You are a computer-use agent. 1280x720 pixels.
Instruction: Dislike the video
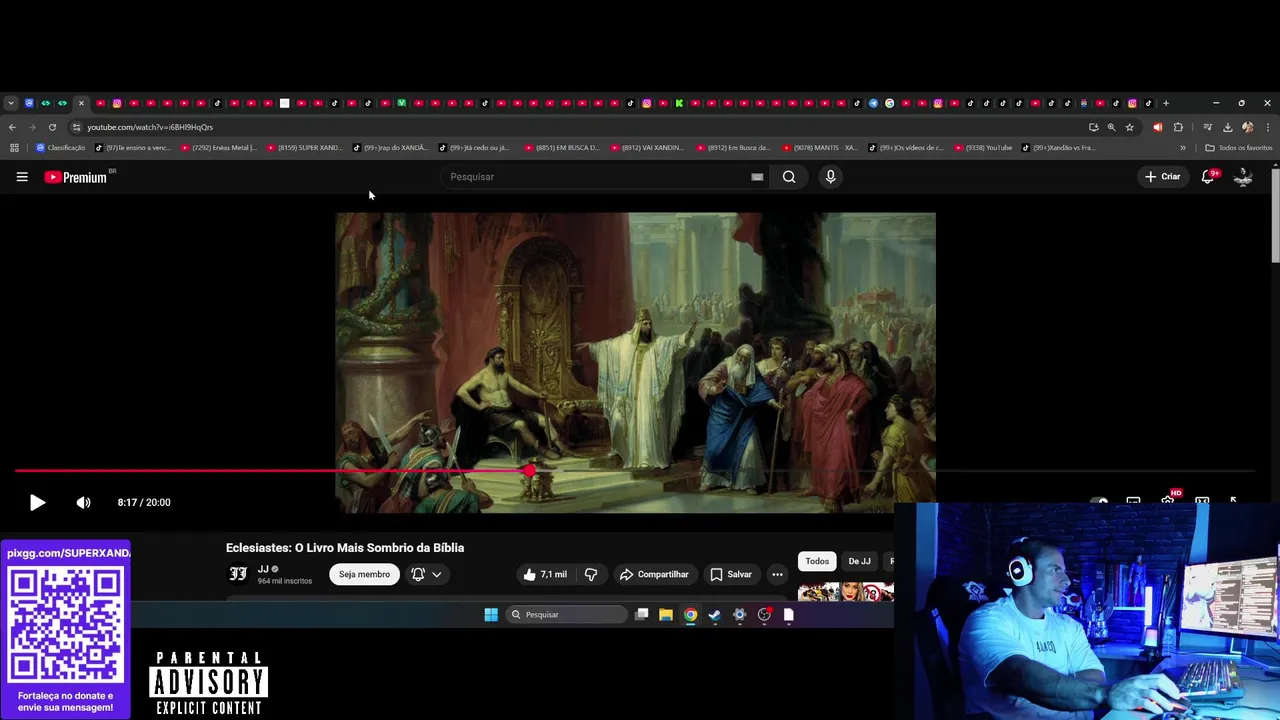(591, 574)
